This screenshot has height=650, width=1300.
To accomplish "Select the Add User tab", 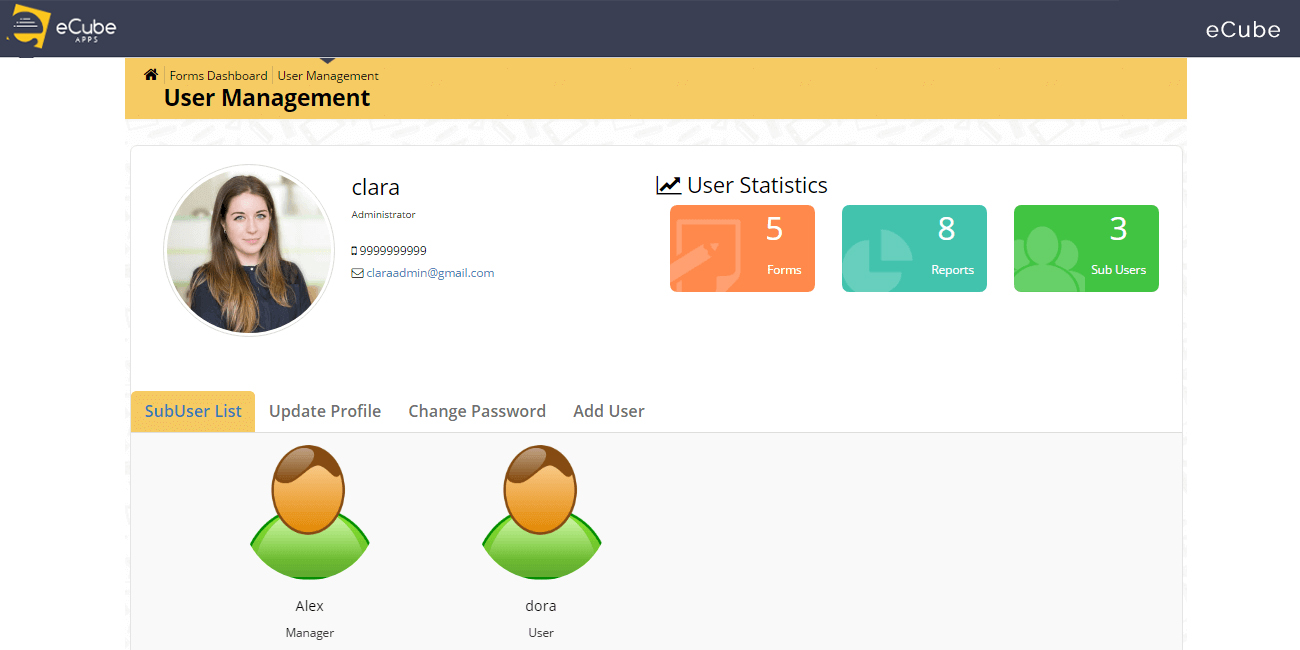I will pyautogui.click(x=609, y=411).
